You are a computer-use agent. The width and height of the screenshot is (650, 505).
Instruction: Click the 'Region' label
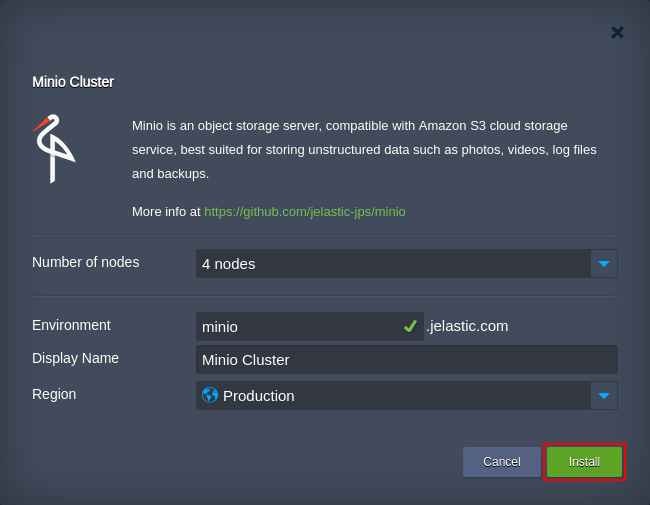click(54, 394)
